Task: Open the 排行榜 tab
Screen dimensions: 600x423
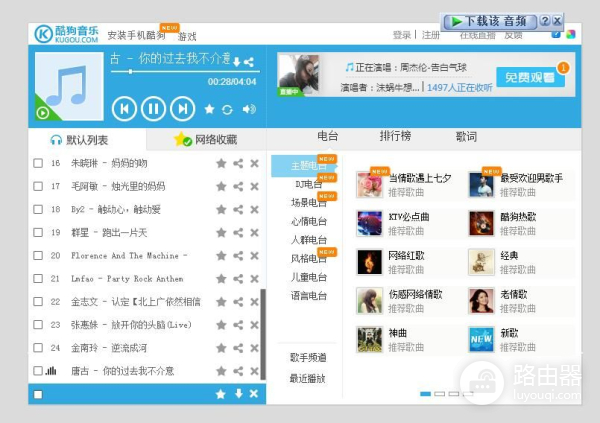Action: pyautogui.click(x=395, y=136)
